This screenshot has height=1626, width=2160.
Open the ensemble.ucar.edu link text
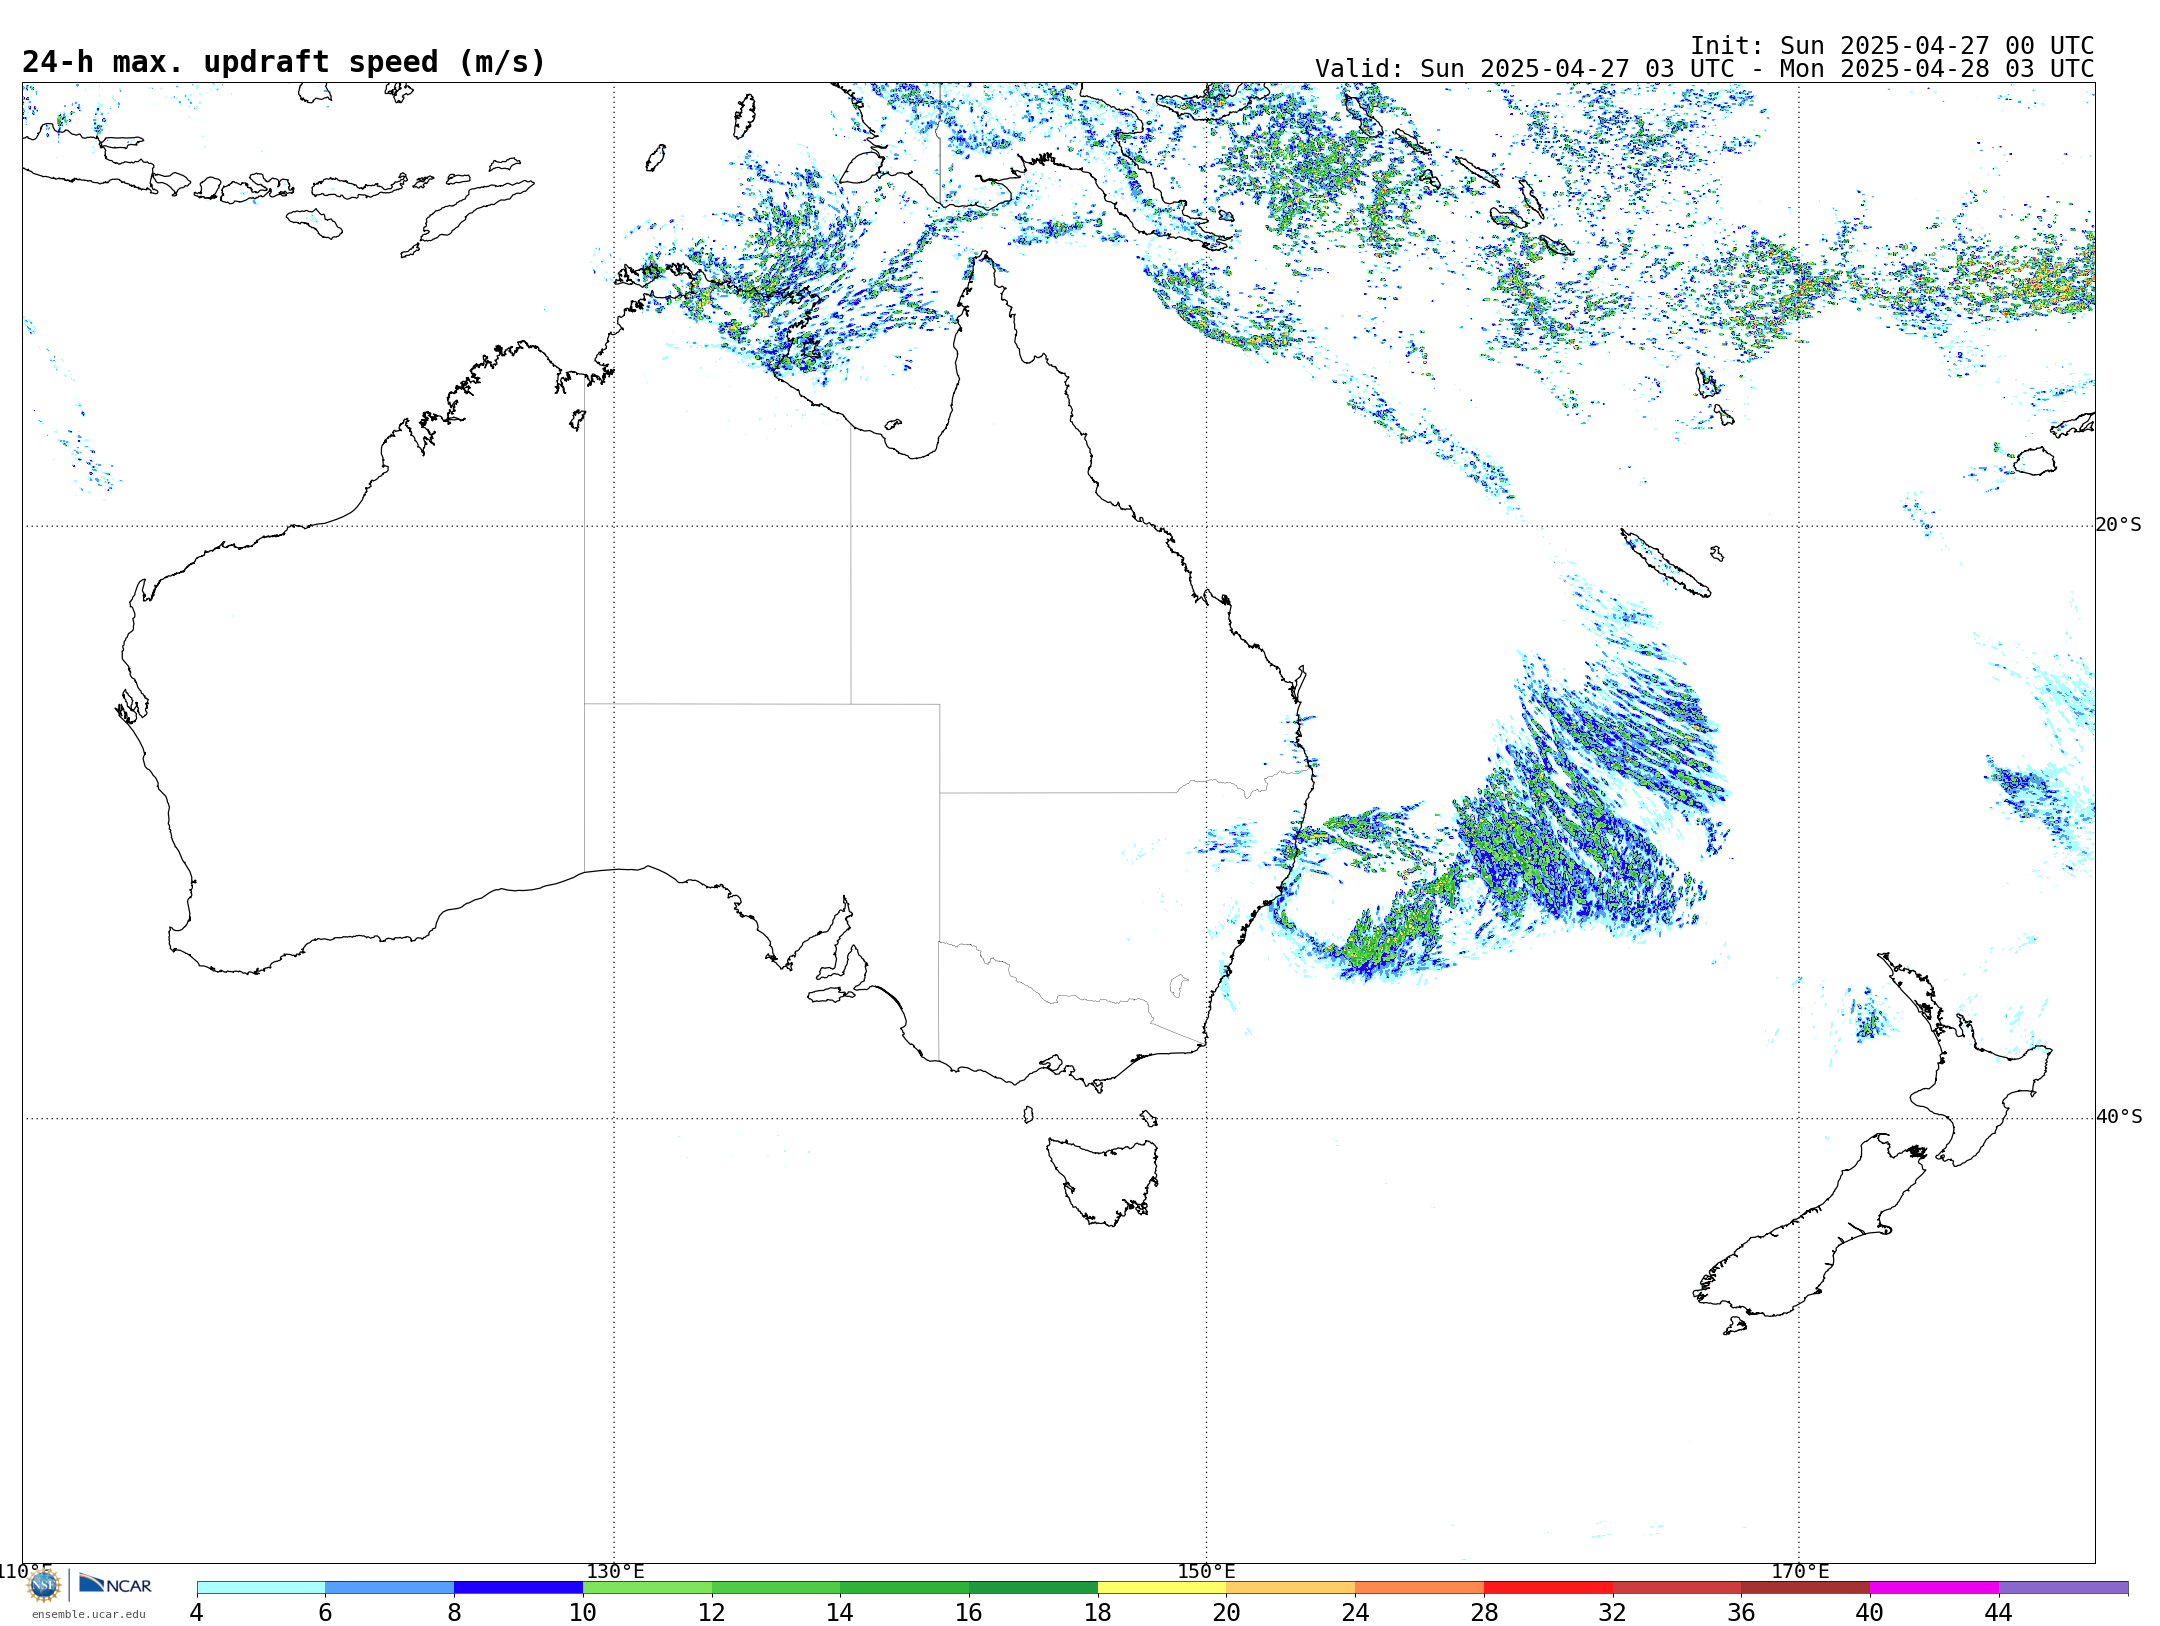click(89, 1614)
